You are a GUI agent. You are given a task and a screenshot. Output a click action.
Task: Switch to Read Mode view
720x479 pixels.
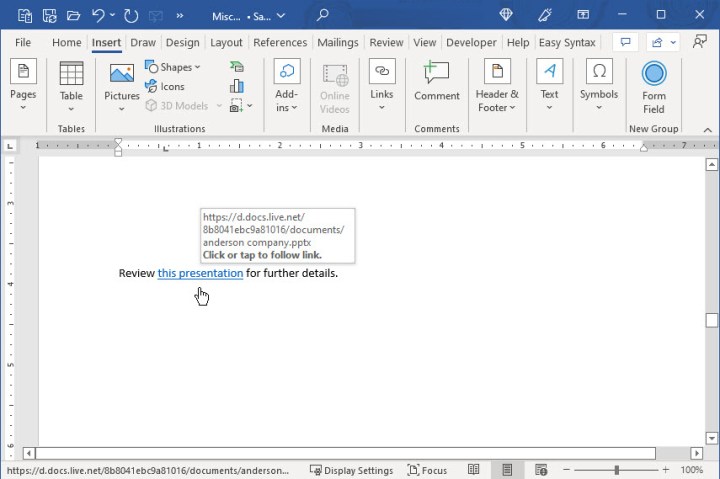click(x=474, y=470)
